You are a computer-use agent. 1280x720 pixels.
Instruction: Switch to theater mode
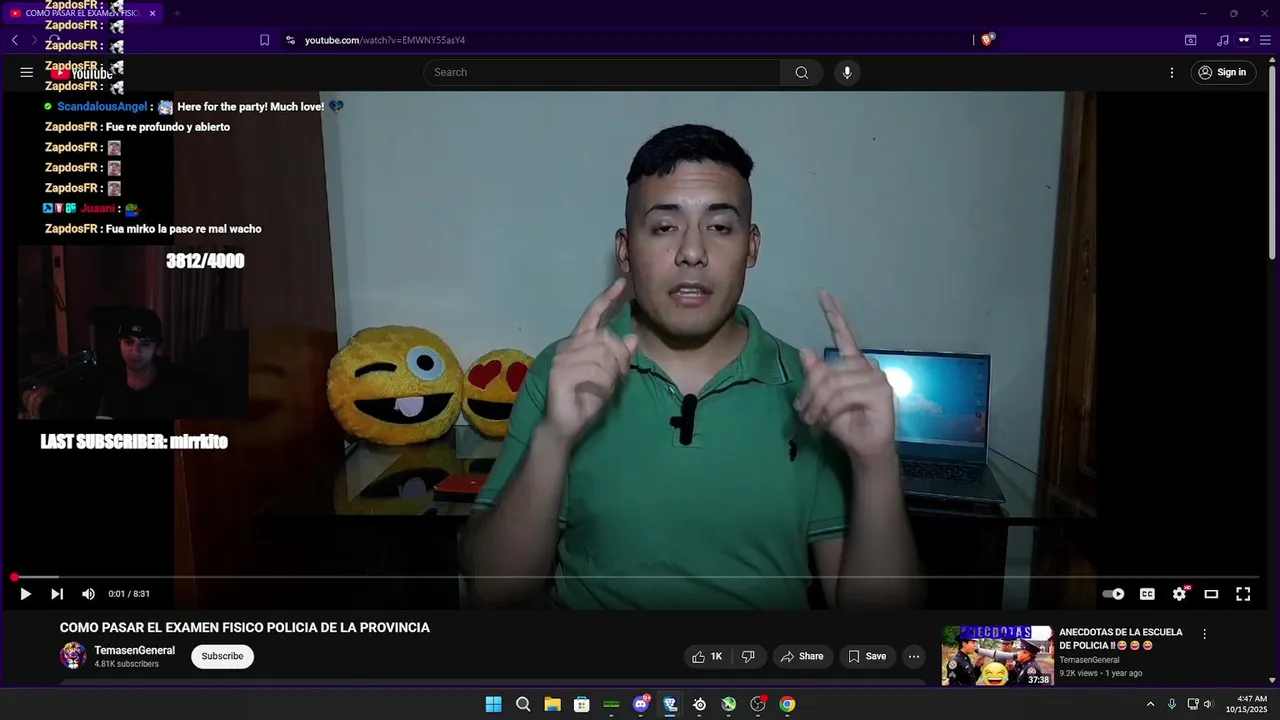(x=1211, y=594)
